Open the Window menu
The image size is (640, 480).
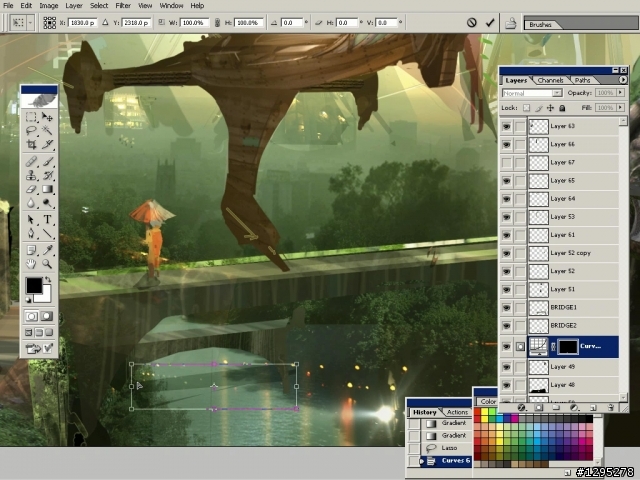pyautogui.click(x=171, y=6)
